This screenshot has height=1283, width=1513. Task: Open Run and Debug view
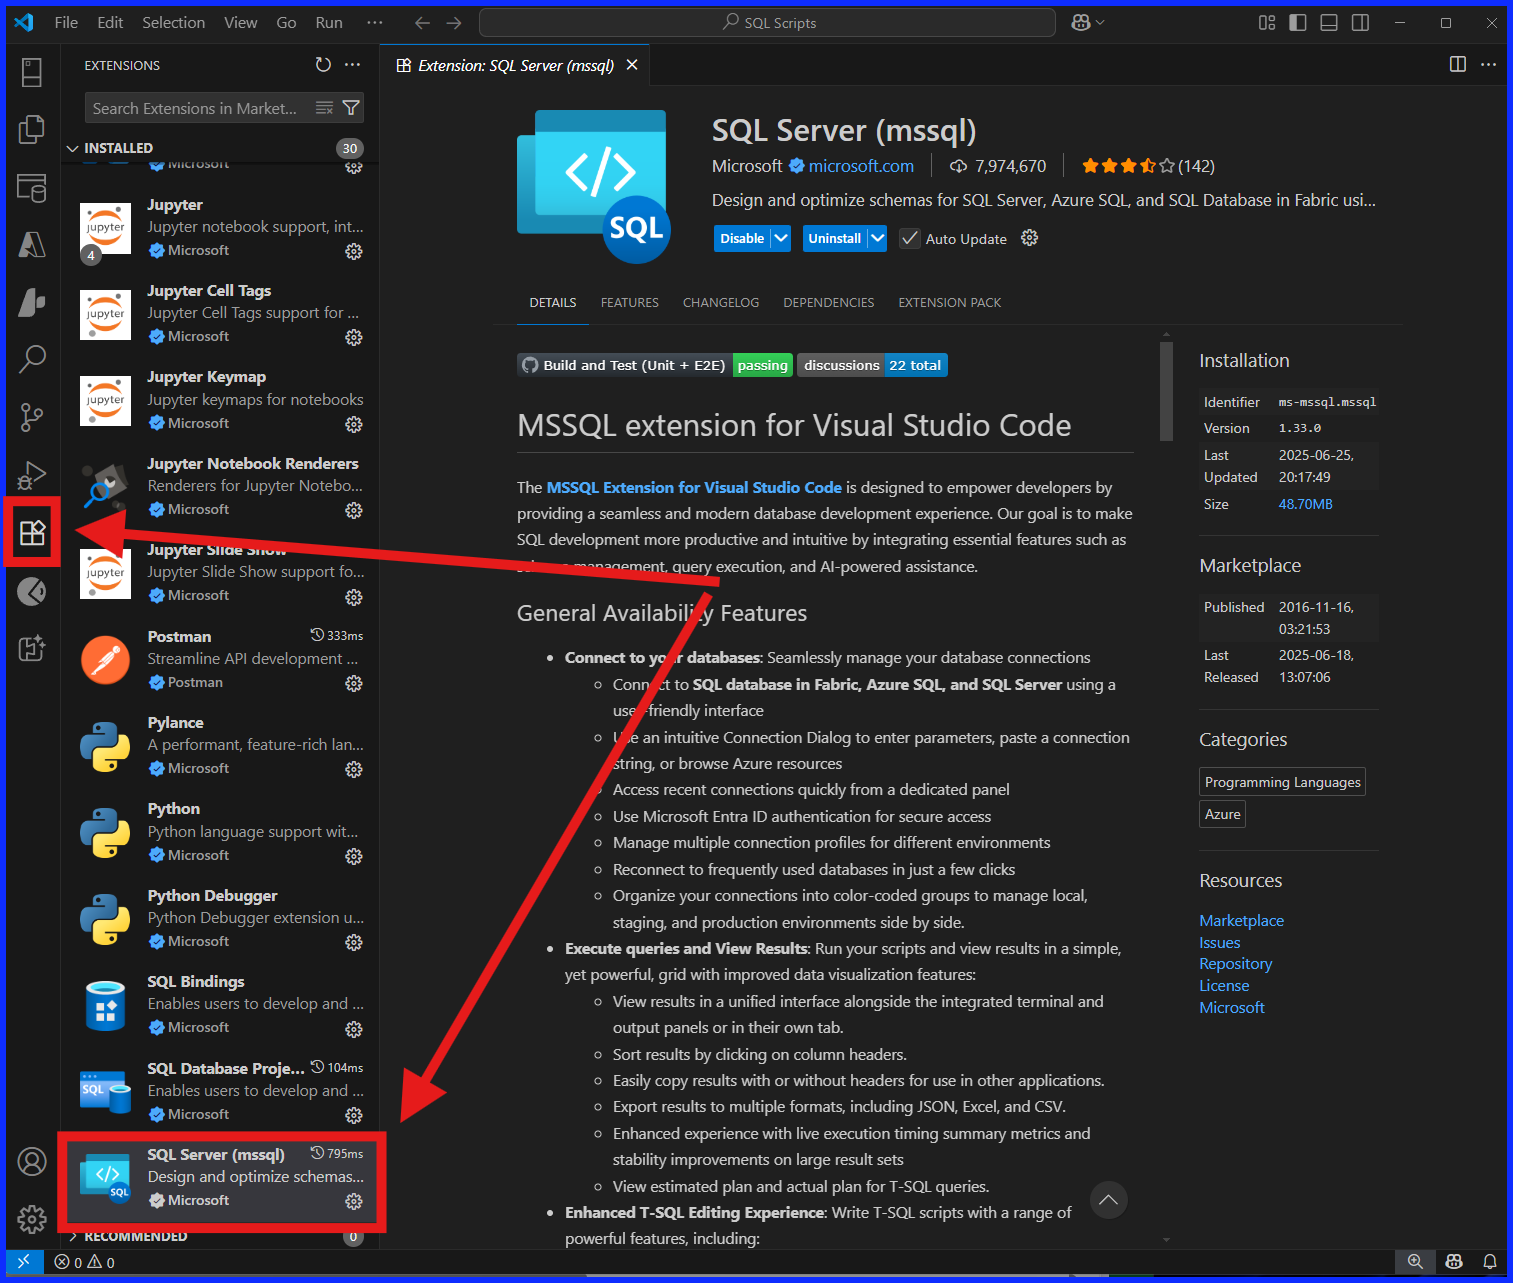(32, 475)
